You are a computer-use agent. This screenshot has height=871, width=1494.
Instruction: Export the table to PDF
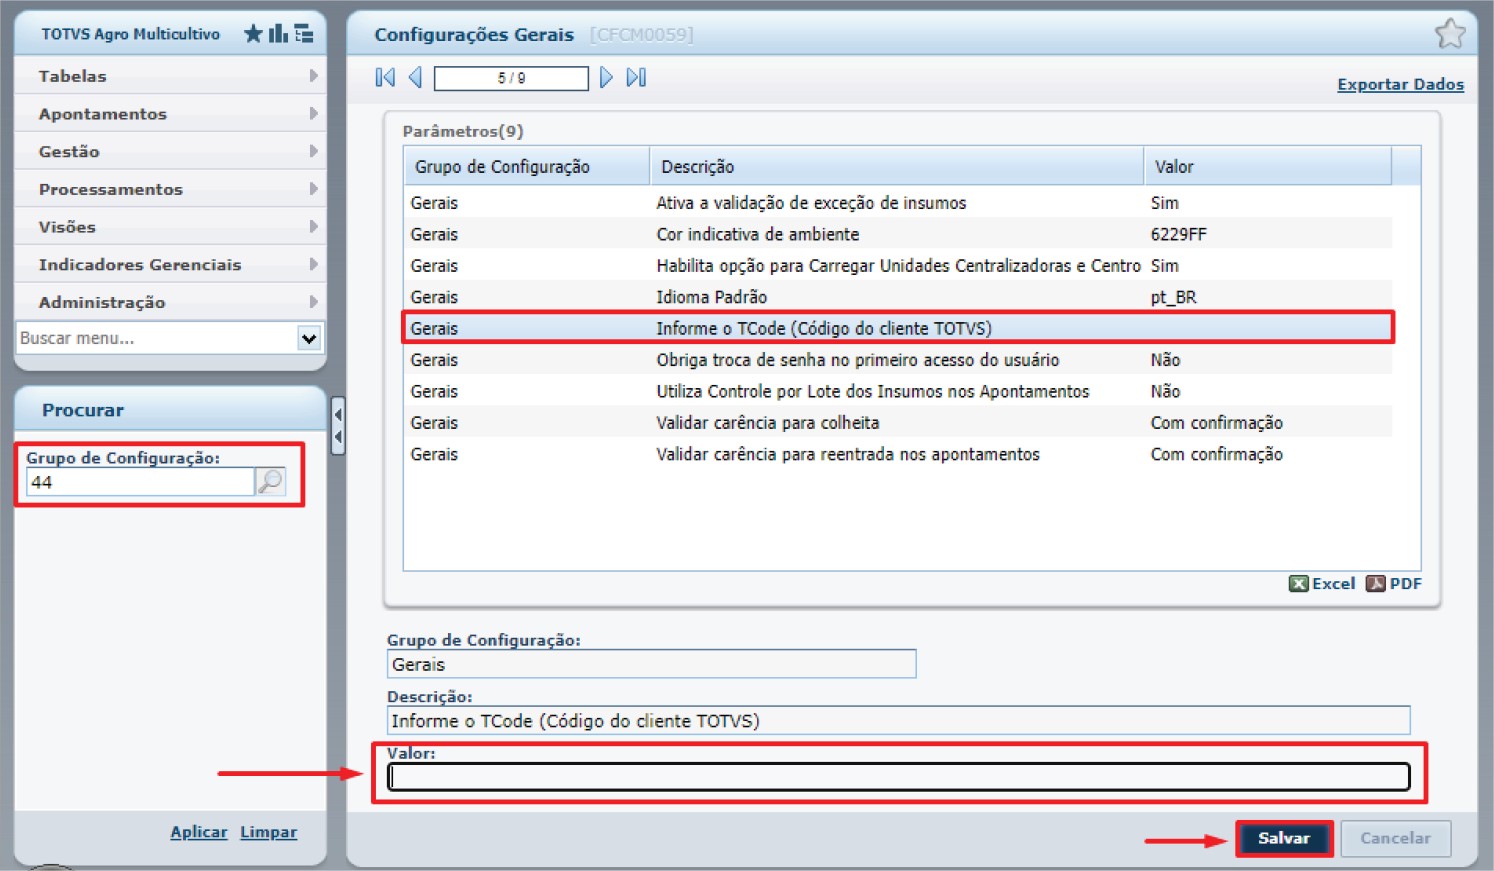(1394, 584)
